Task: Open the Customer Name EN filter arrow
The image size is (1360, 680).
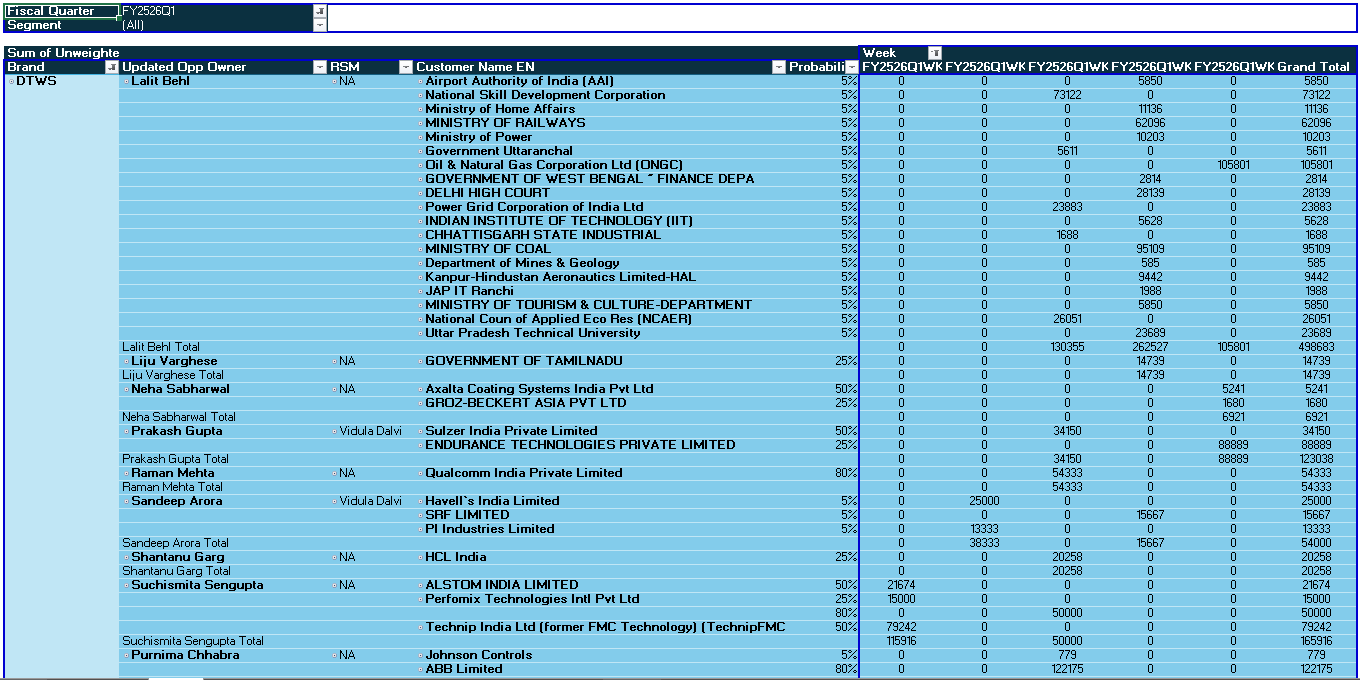Action: 779,66
